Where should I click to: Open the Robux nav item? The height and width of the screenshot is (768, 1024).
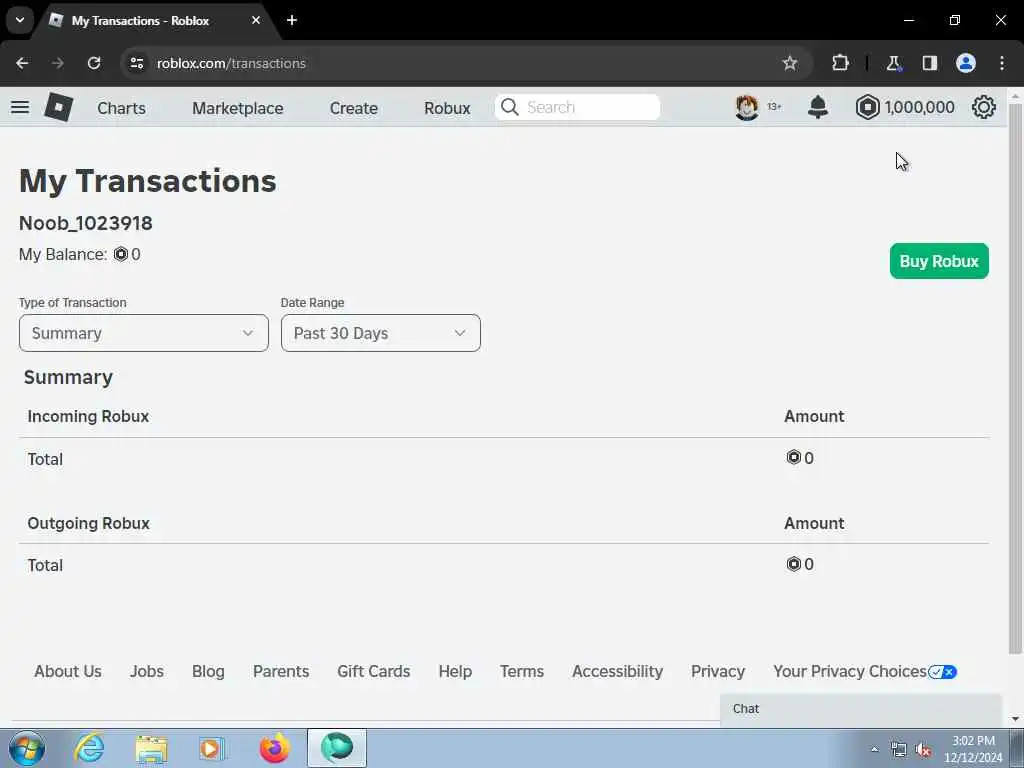tap(447, 108)
